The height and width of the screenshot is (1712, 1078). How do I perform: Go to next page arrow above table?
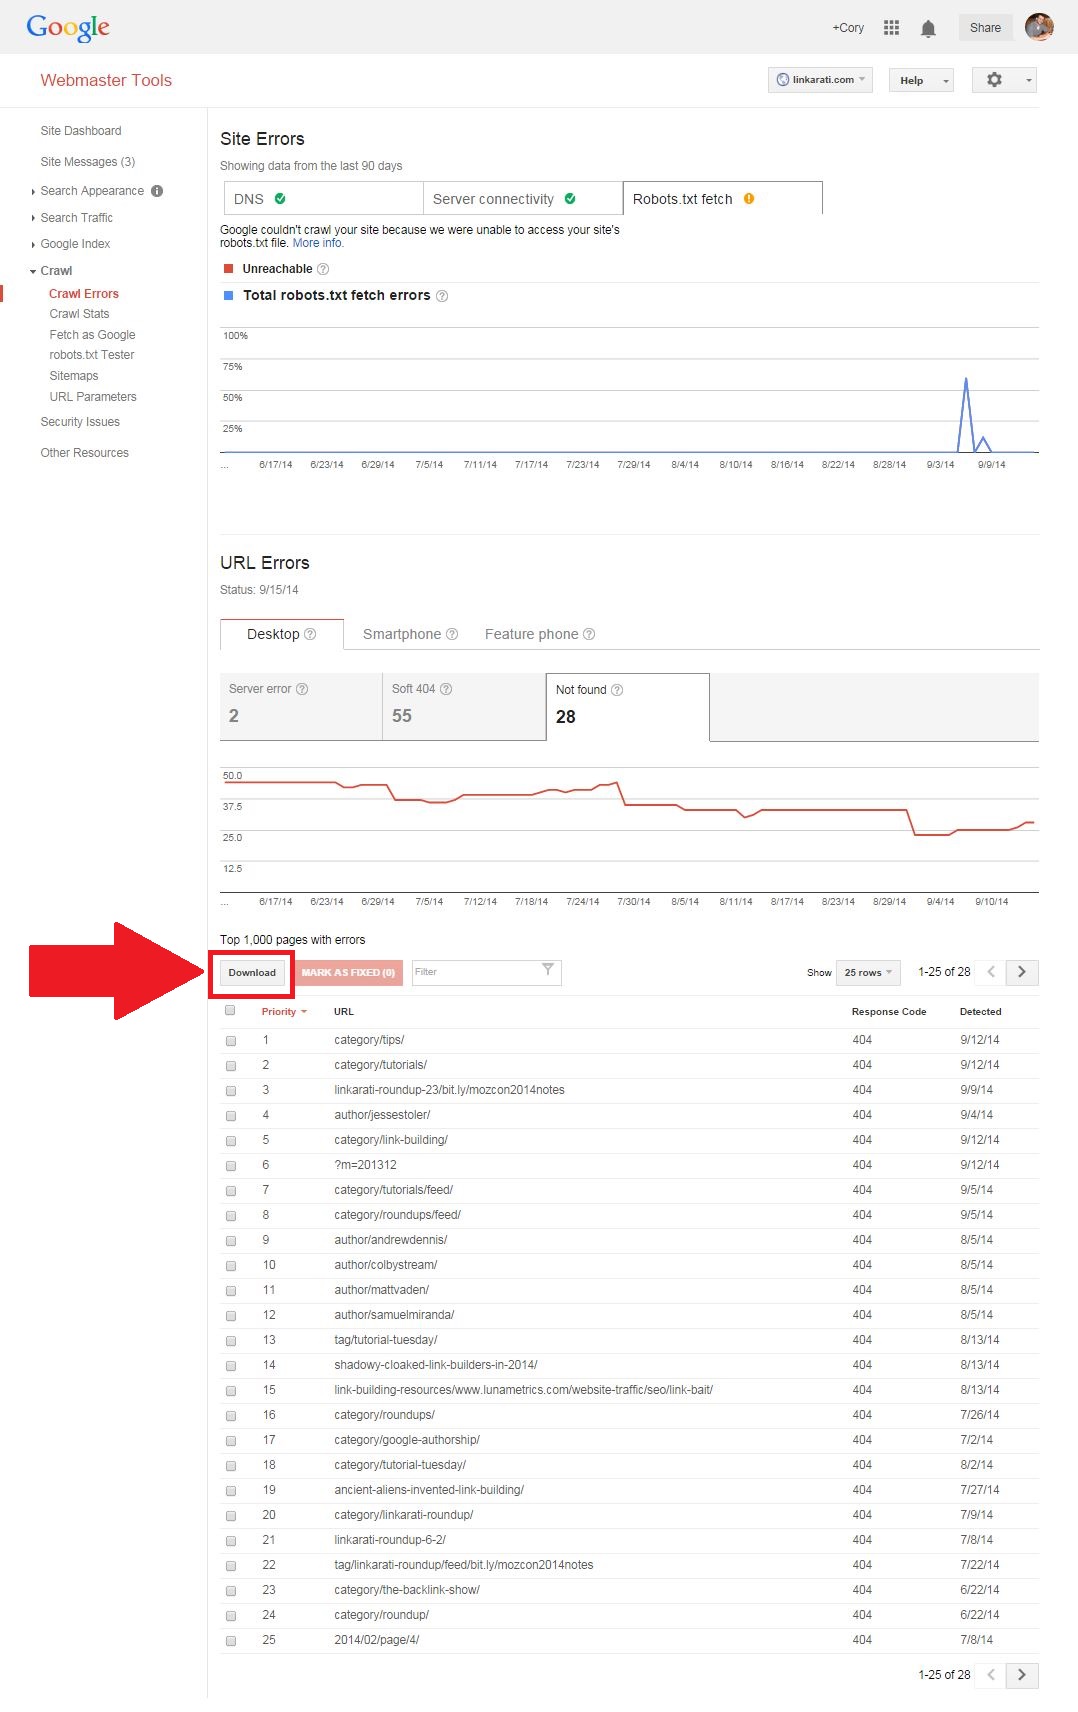click(x=1022, y=972)
